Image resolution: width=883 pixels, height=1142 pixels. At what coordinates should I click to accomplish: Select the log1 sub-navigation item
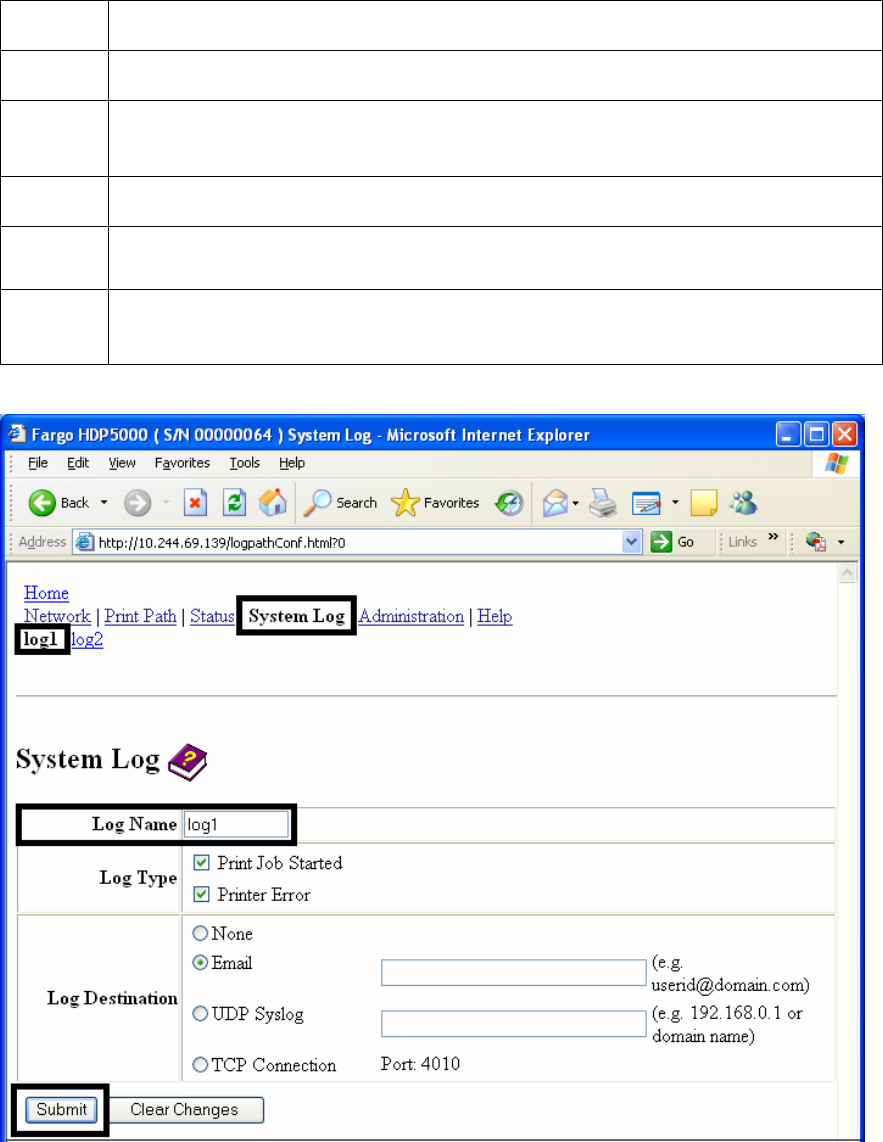41,639
